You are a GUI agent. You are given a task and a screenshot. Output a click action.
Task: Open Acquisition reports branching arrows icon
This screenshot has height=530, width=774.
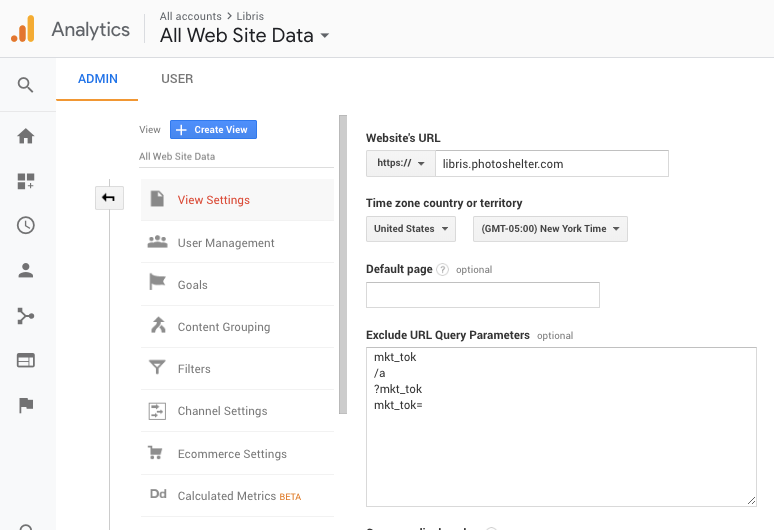coord(26,316)
